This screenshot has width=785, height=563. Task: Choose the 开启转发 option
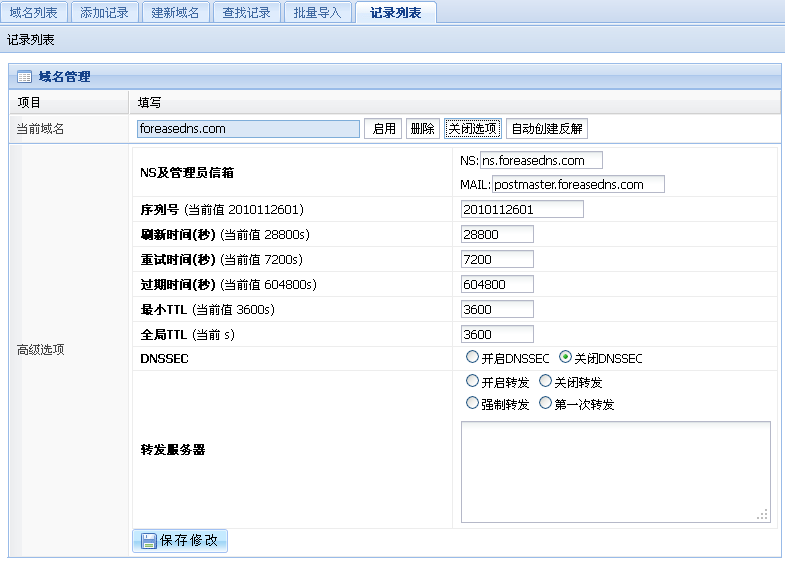coord(472,381)
